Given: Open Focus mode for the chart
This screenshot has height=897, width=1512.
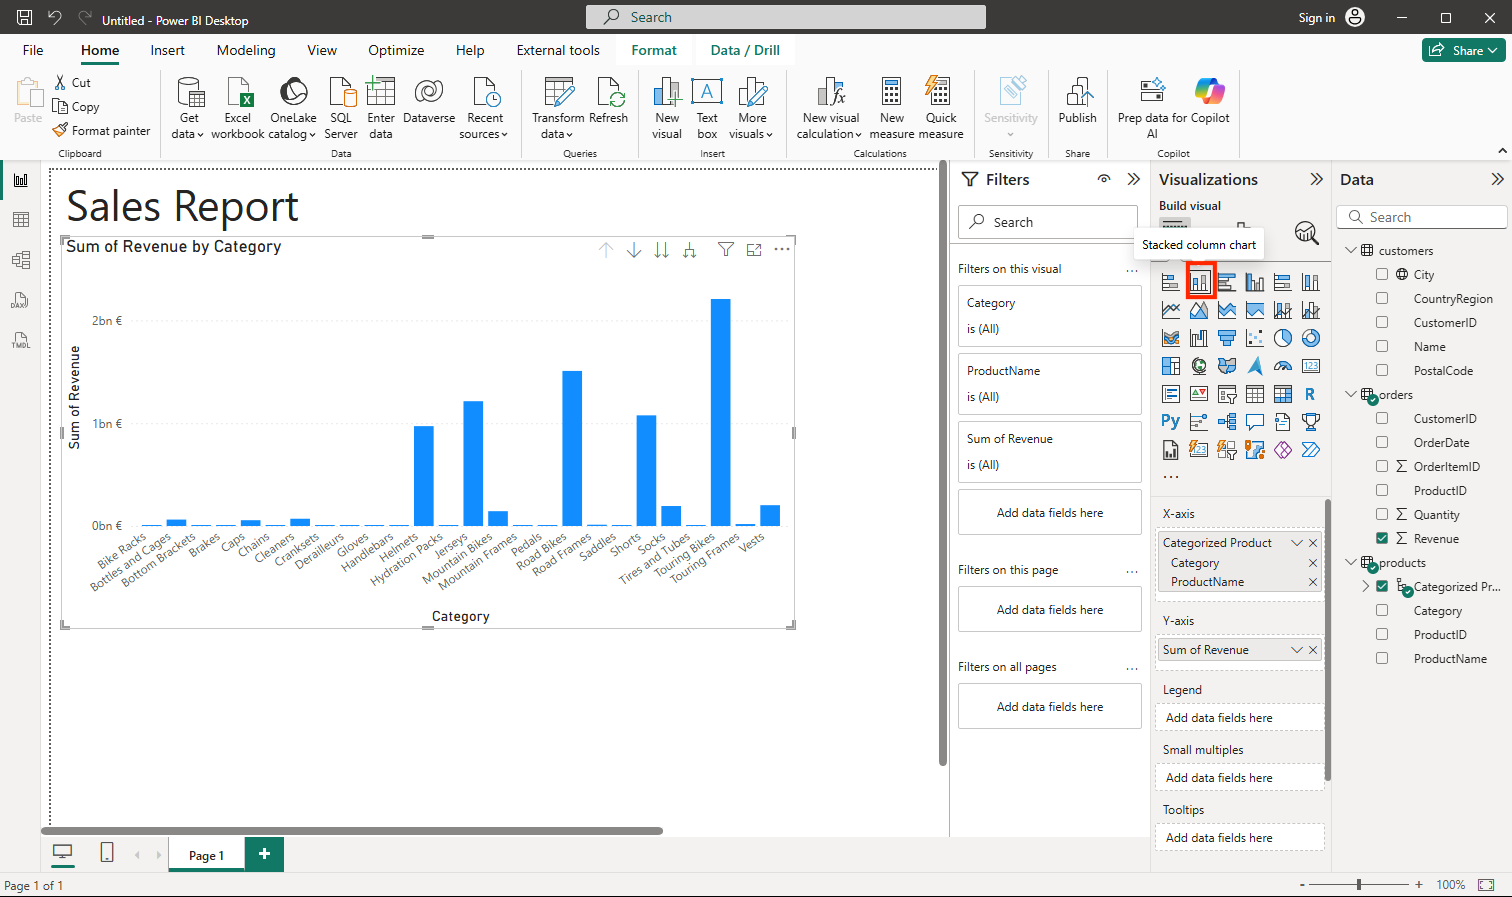Looking at the screenshot, I should [754, 250].
